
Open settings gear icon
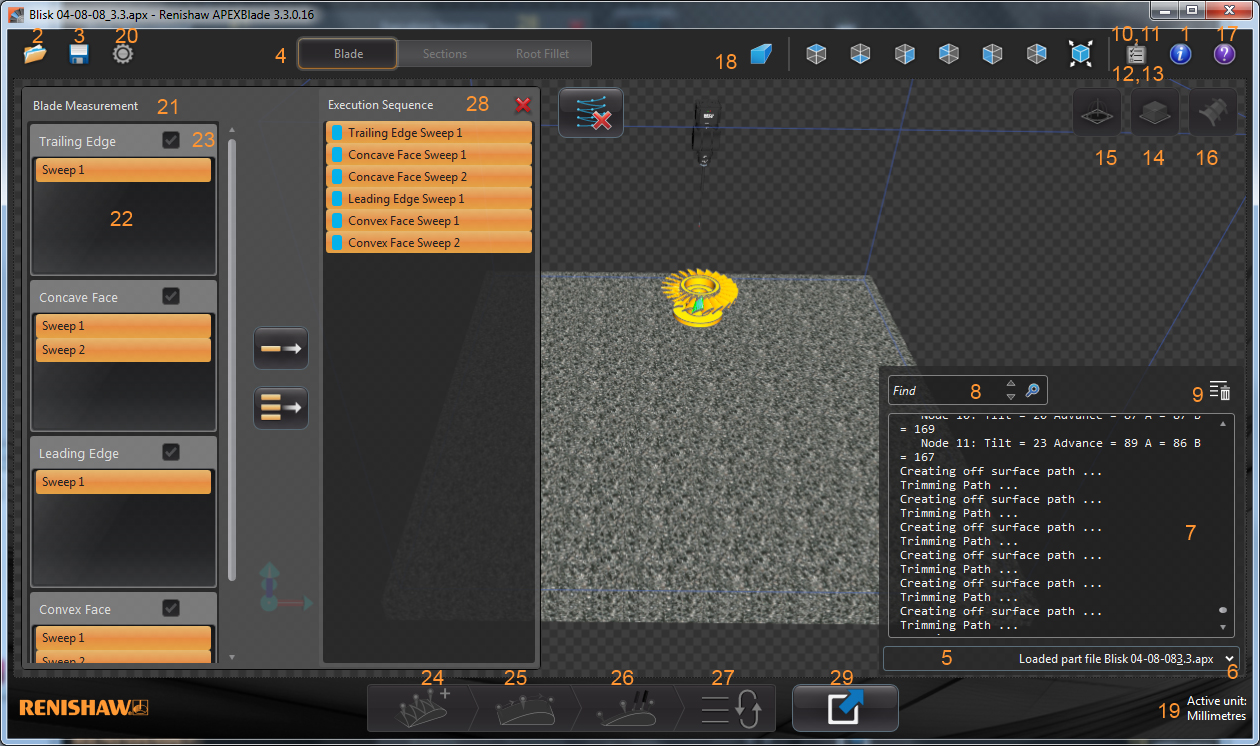pyautogui.click(x=123, y=54)
